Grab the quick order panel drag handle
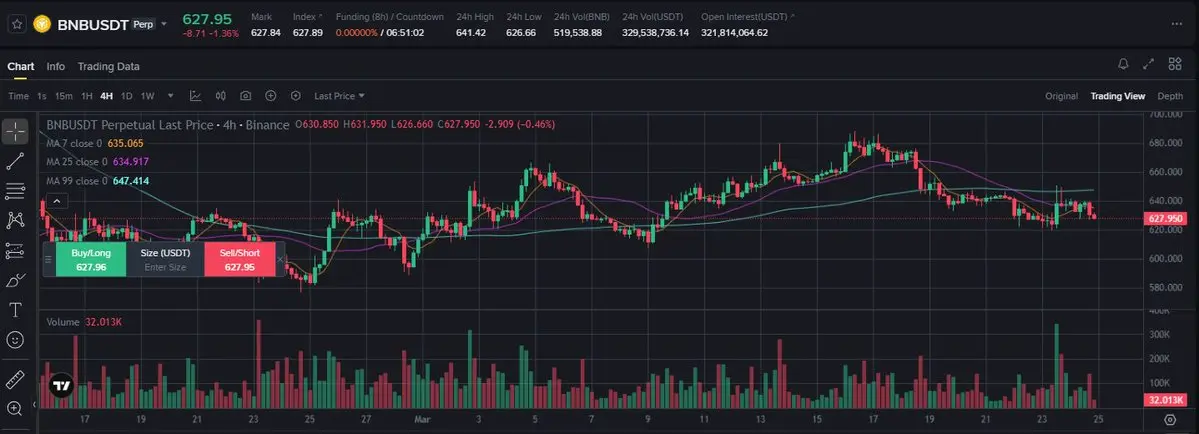 tap(48, 260)
